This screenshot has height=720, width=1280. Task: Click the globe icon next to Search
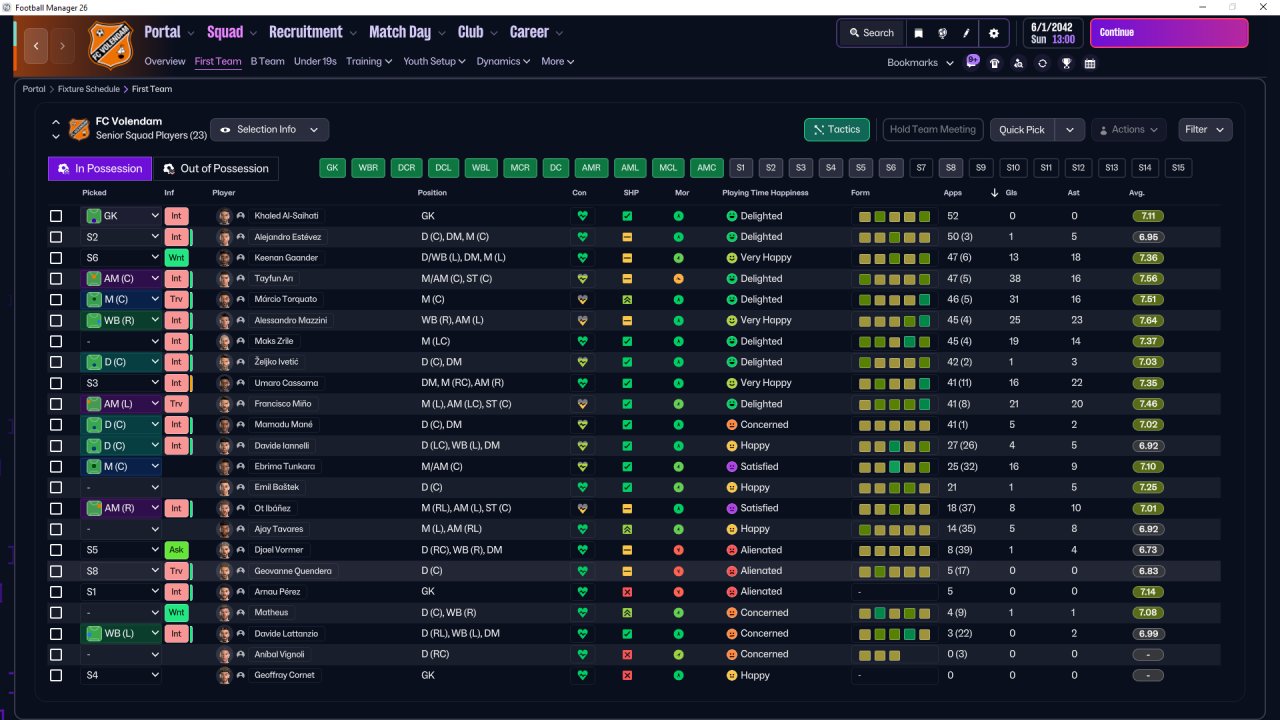coord(942,33)
